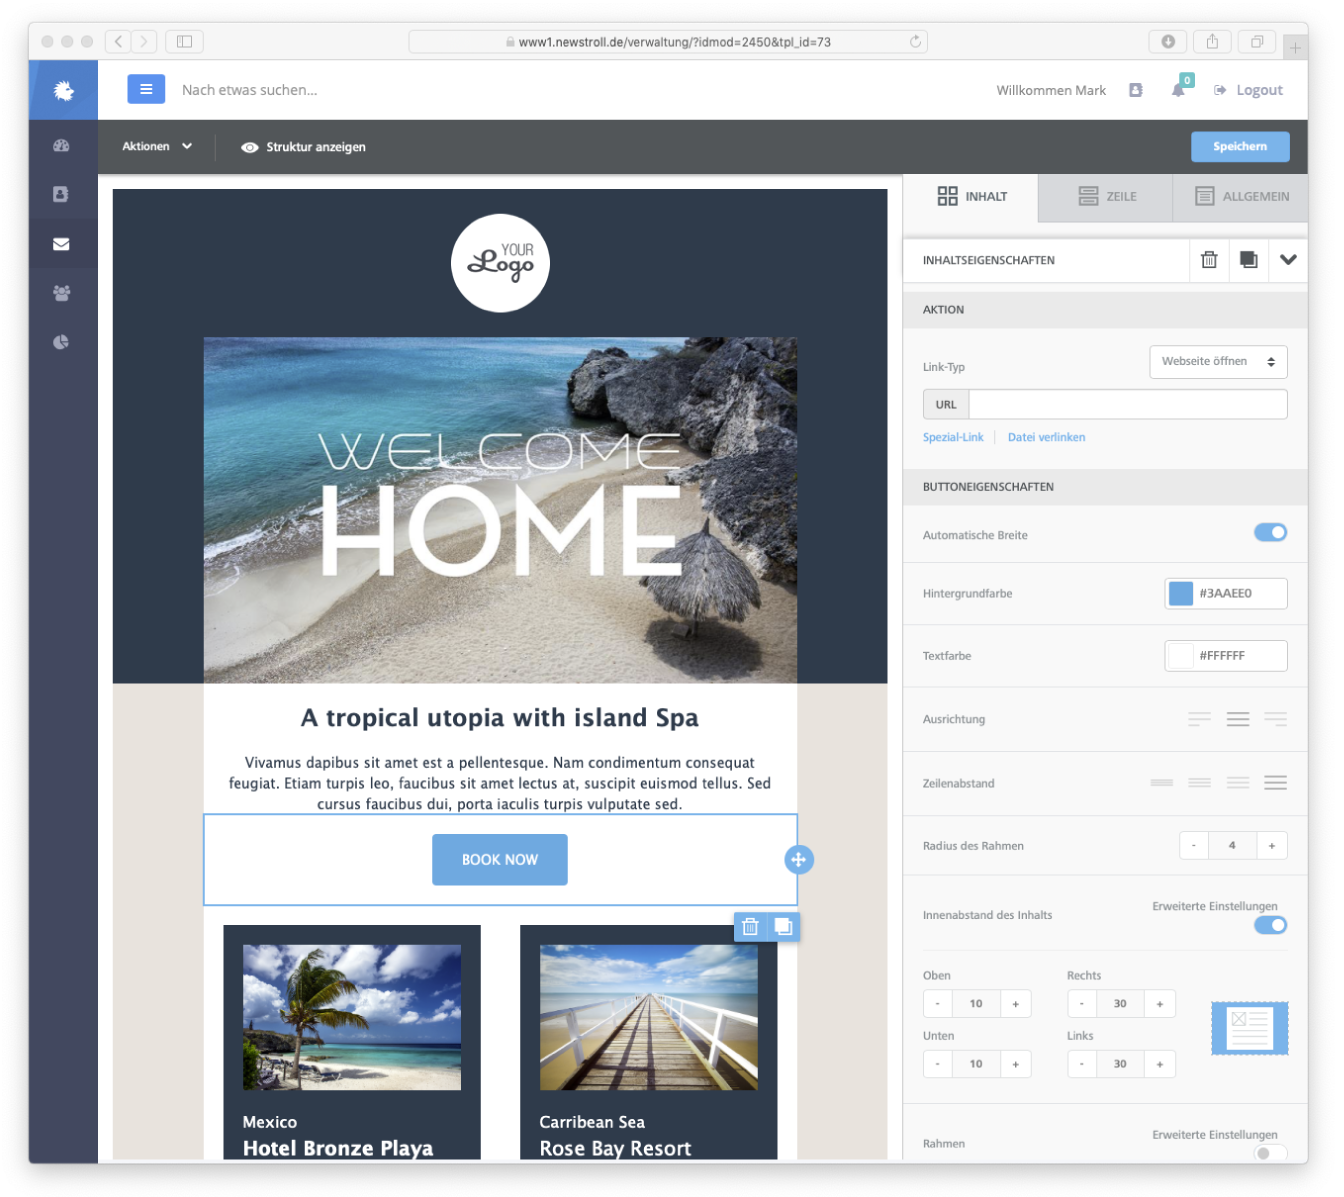
Task: Increase Oben padding value
Action: pyautogui.click(x=1016, y=1004)
